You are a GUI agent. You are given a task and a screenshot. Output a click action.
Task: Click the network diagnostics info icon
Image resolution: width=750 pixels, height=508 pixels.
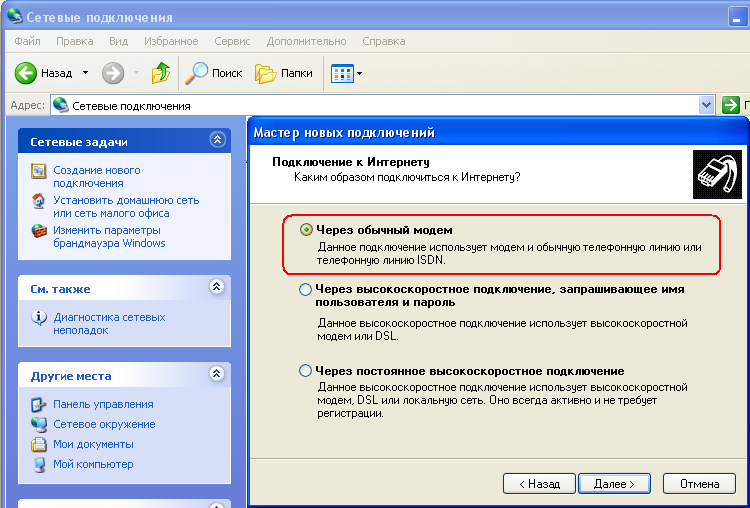point(38,318)
